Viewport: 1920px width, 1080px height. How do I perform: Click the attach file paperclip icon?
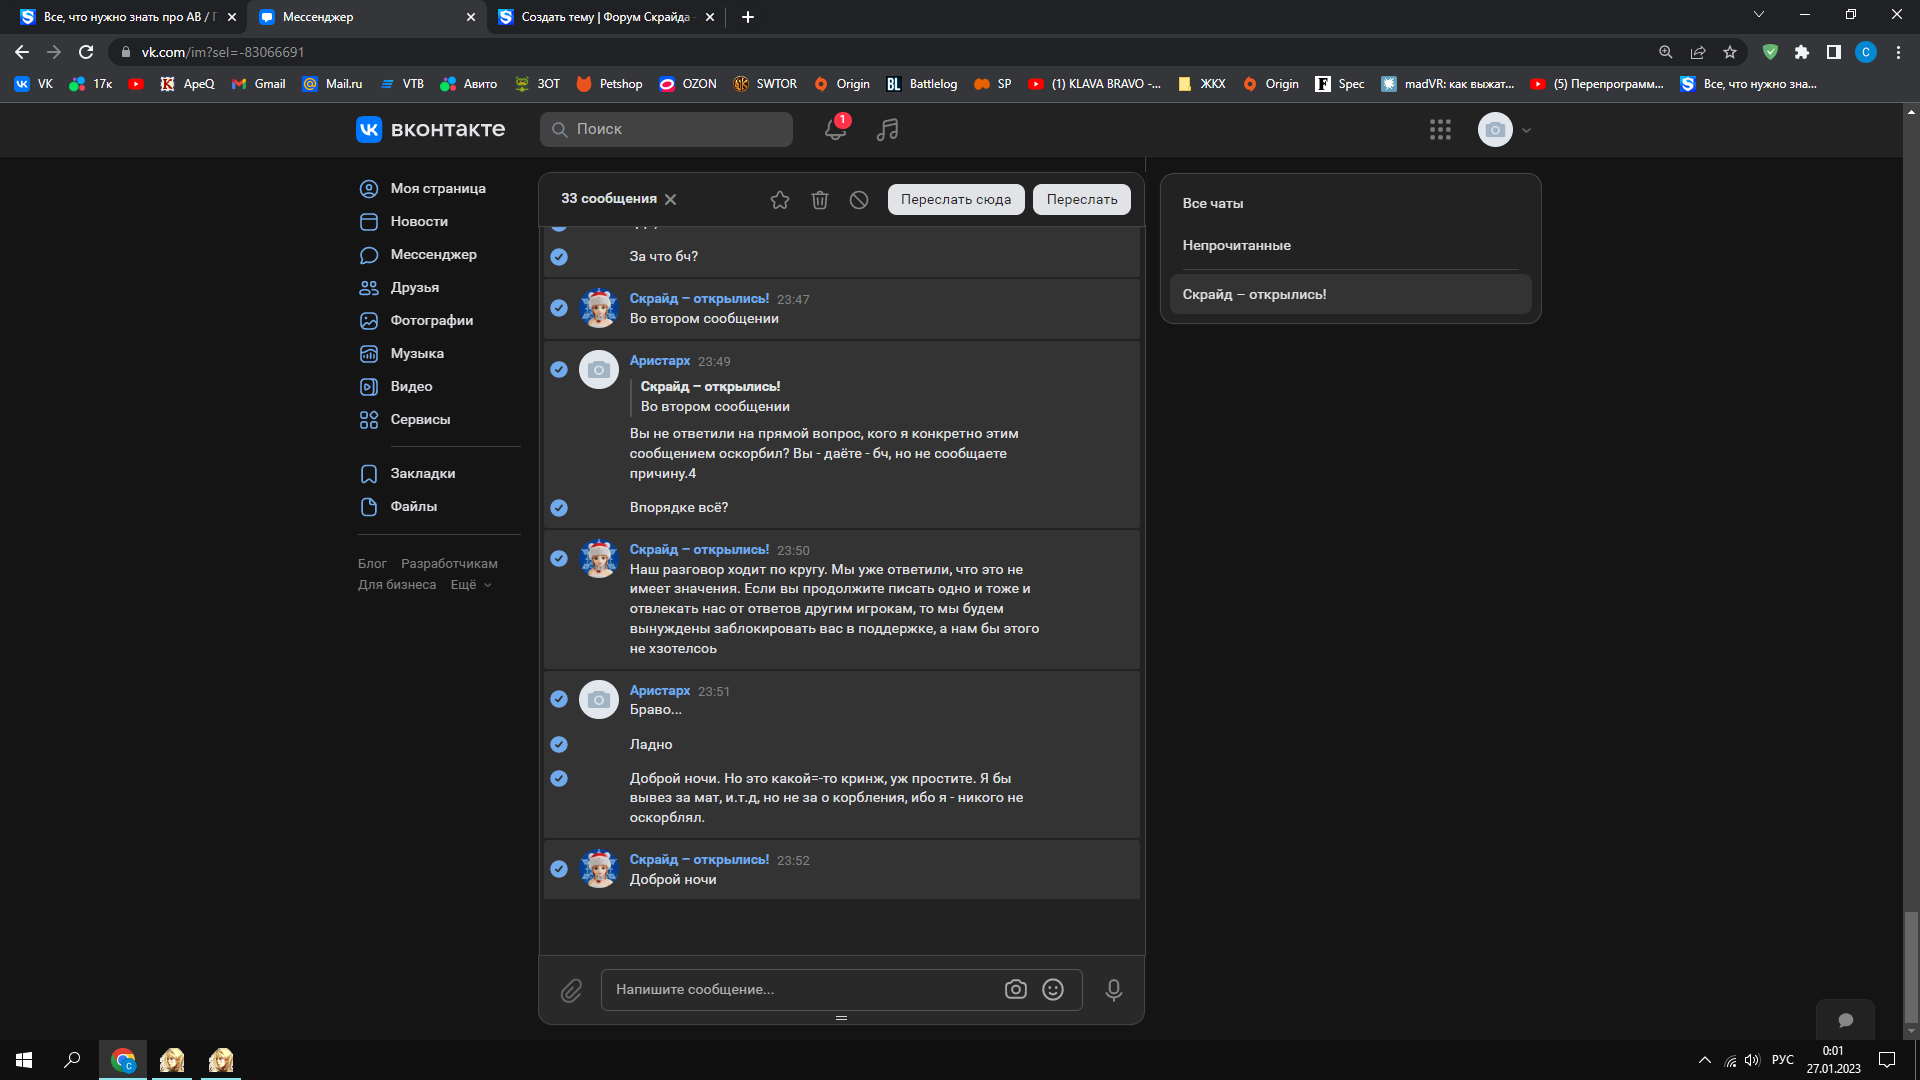(x=571, y=990)
